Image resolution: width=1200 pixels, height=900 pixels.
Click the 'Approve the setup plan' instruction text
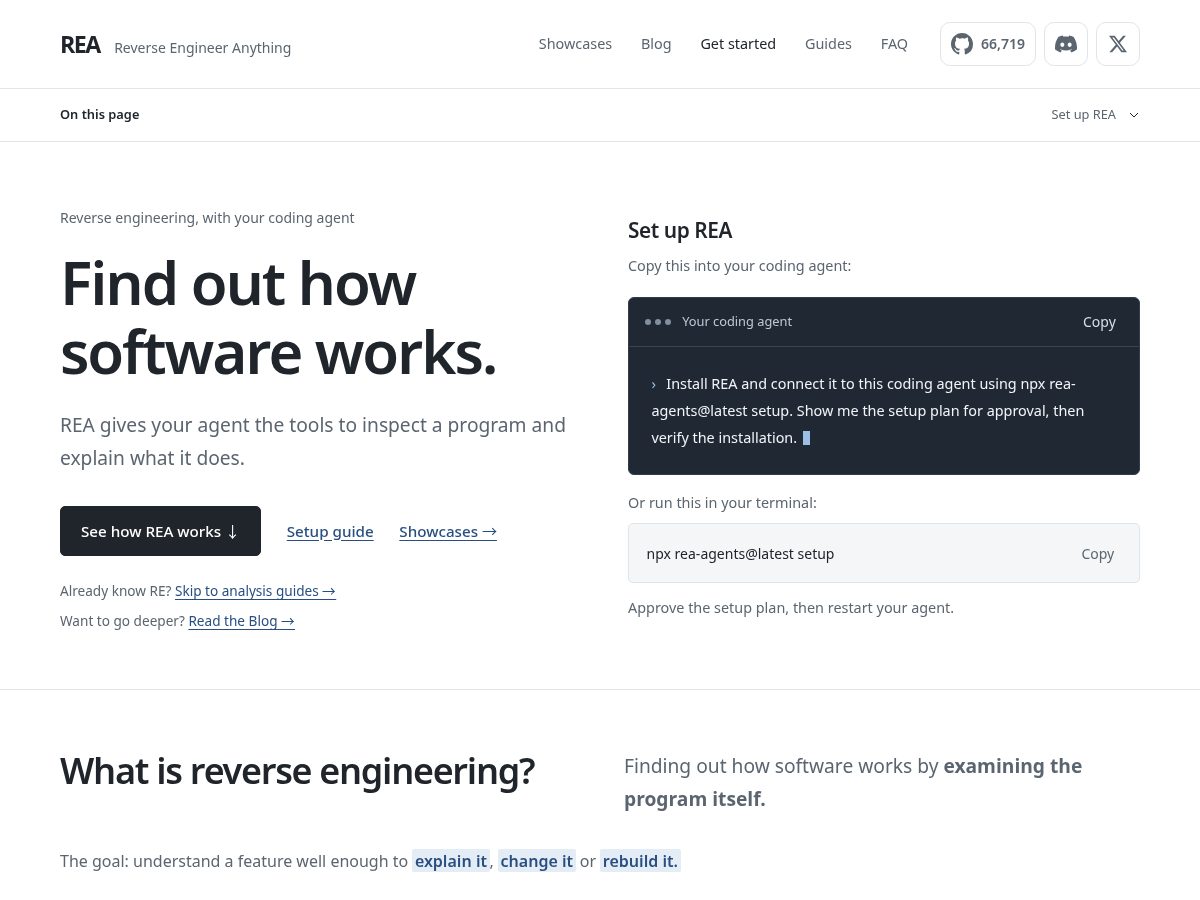tap(791, 608)
